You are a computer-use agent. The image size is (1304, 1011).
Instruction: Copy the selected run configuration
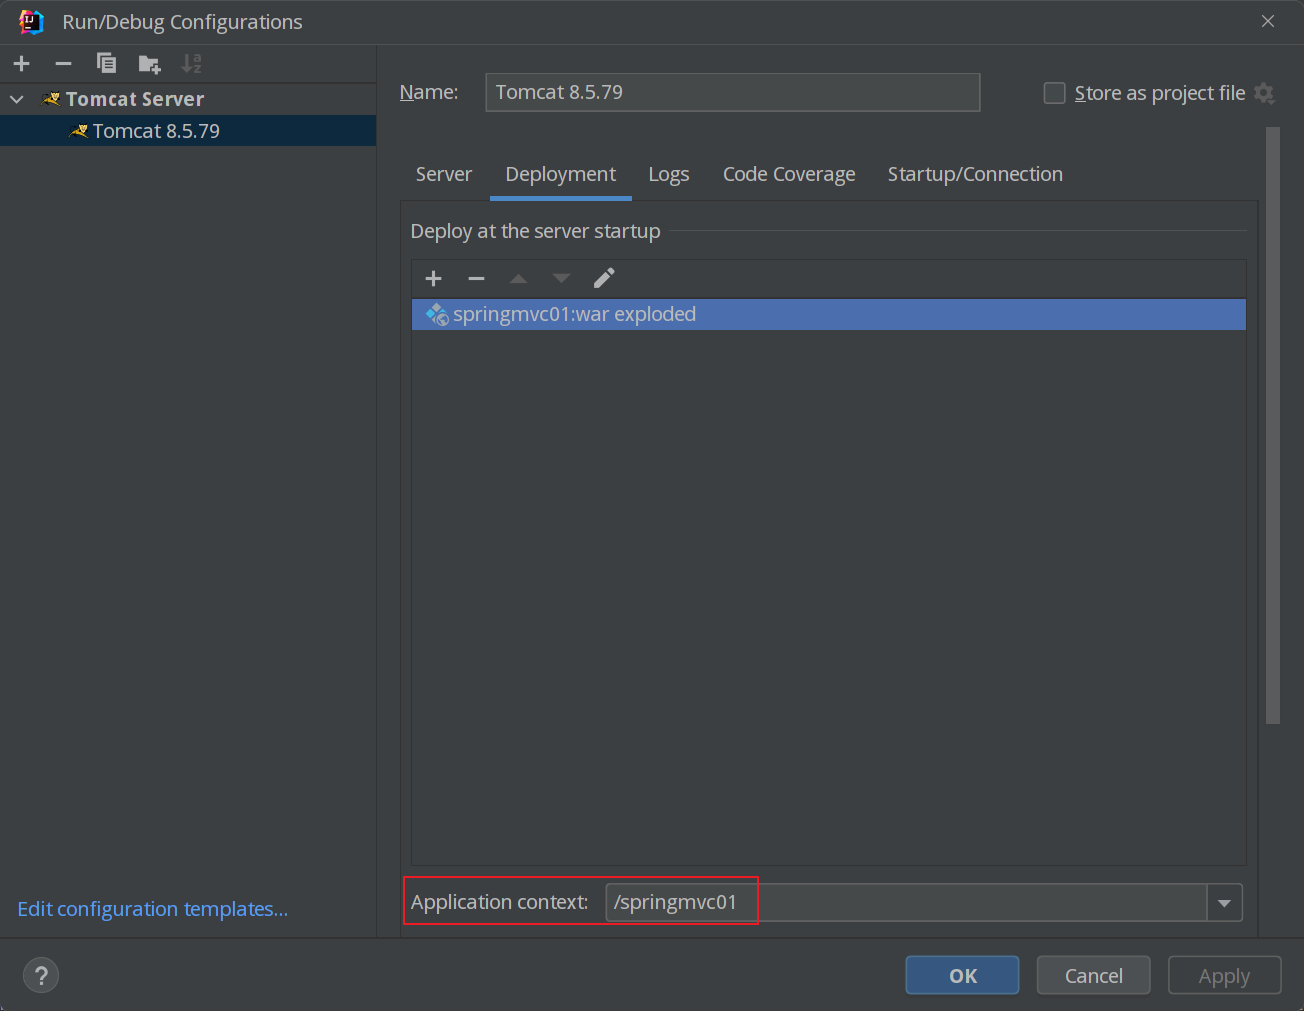click(x=106, y=64)
